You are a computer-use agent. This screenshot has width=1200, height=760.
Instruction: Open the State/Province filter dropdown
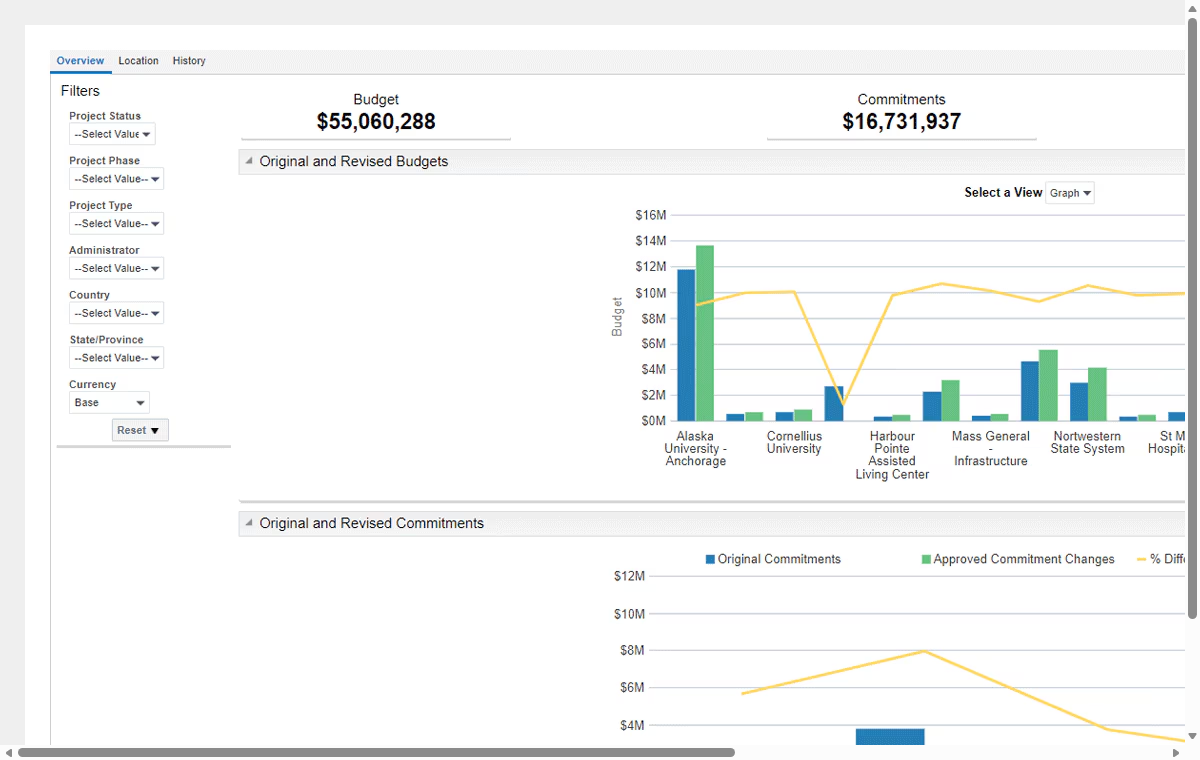point(116,358)
